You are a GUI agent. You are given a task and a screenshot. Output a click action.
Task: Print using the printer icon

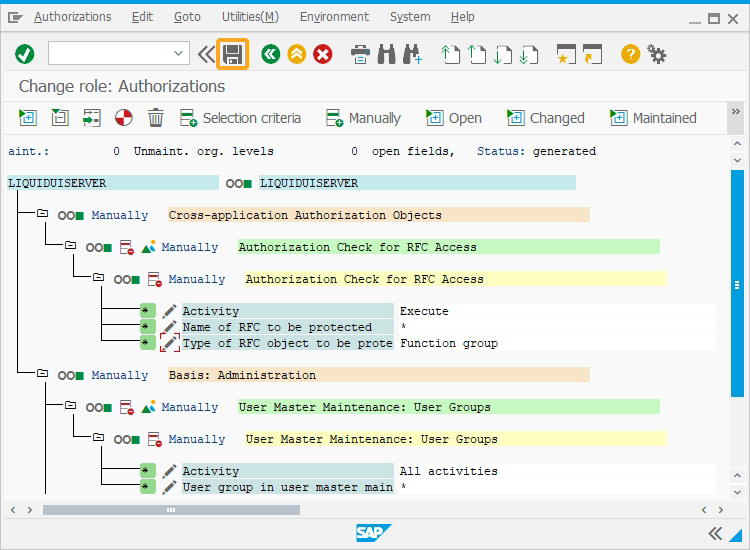(360, 54)
